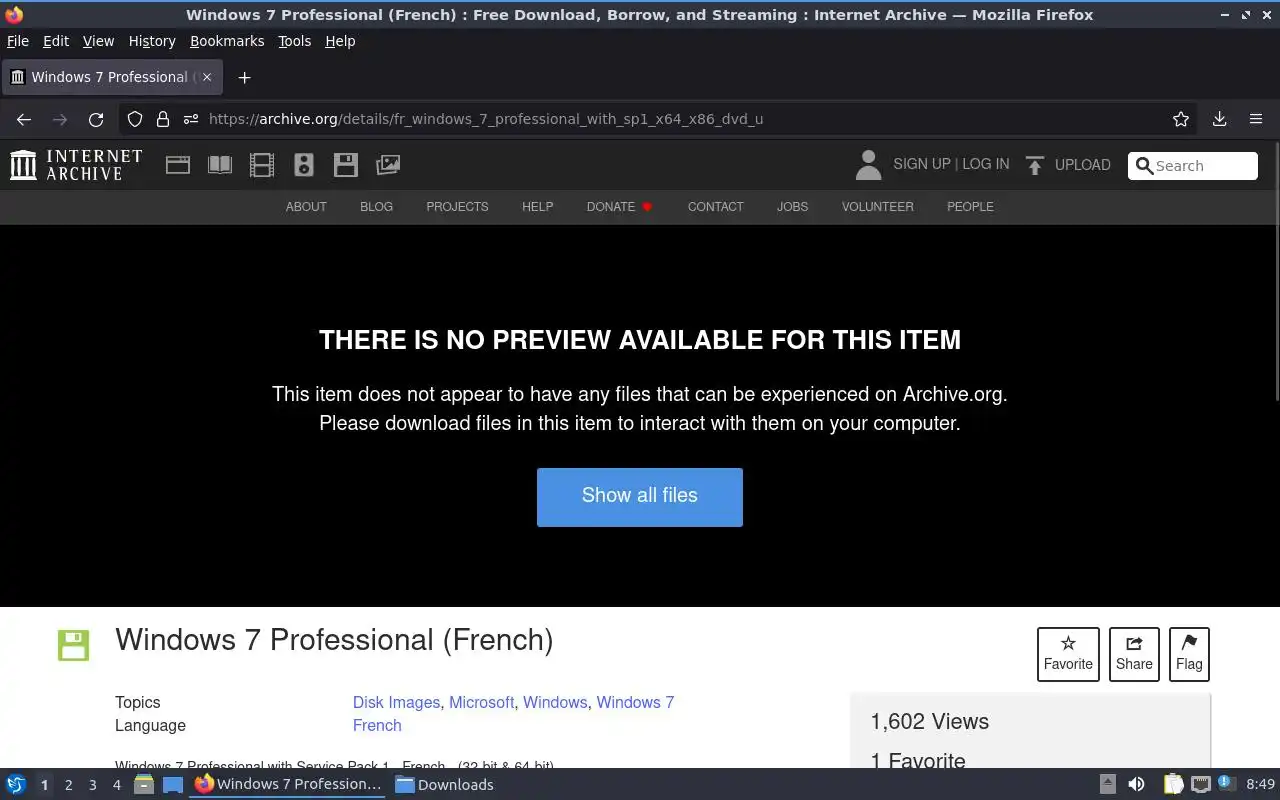Click the page vertical scrollbar

pyautogui.click(x=1275, y=270)
